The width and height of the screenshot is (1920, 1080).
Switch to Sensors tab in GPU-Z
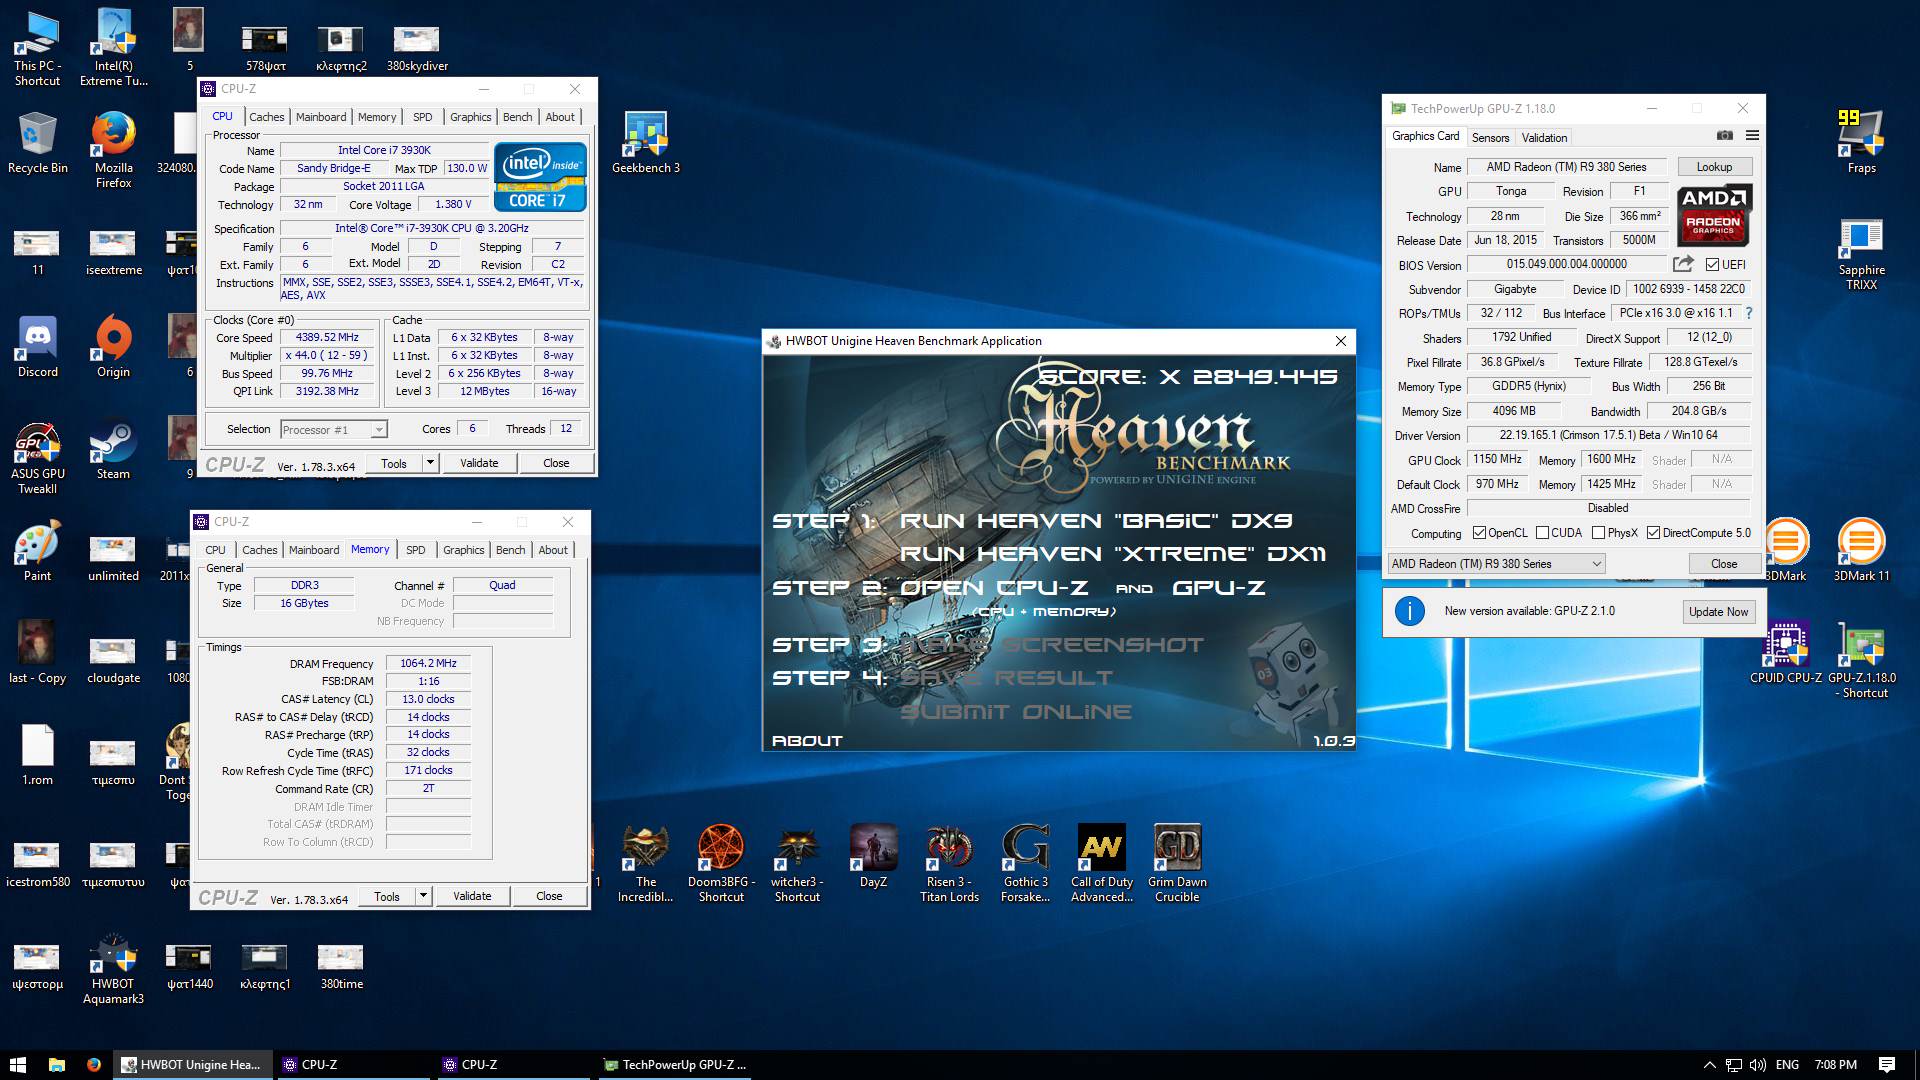pos(1490,138)
